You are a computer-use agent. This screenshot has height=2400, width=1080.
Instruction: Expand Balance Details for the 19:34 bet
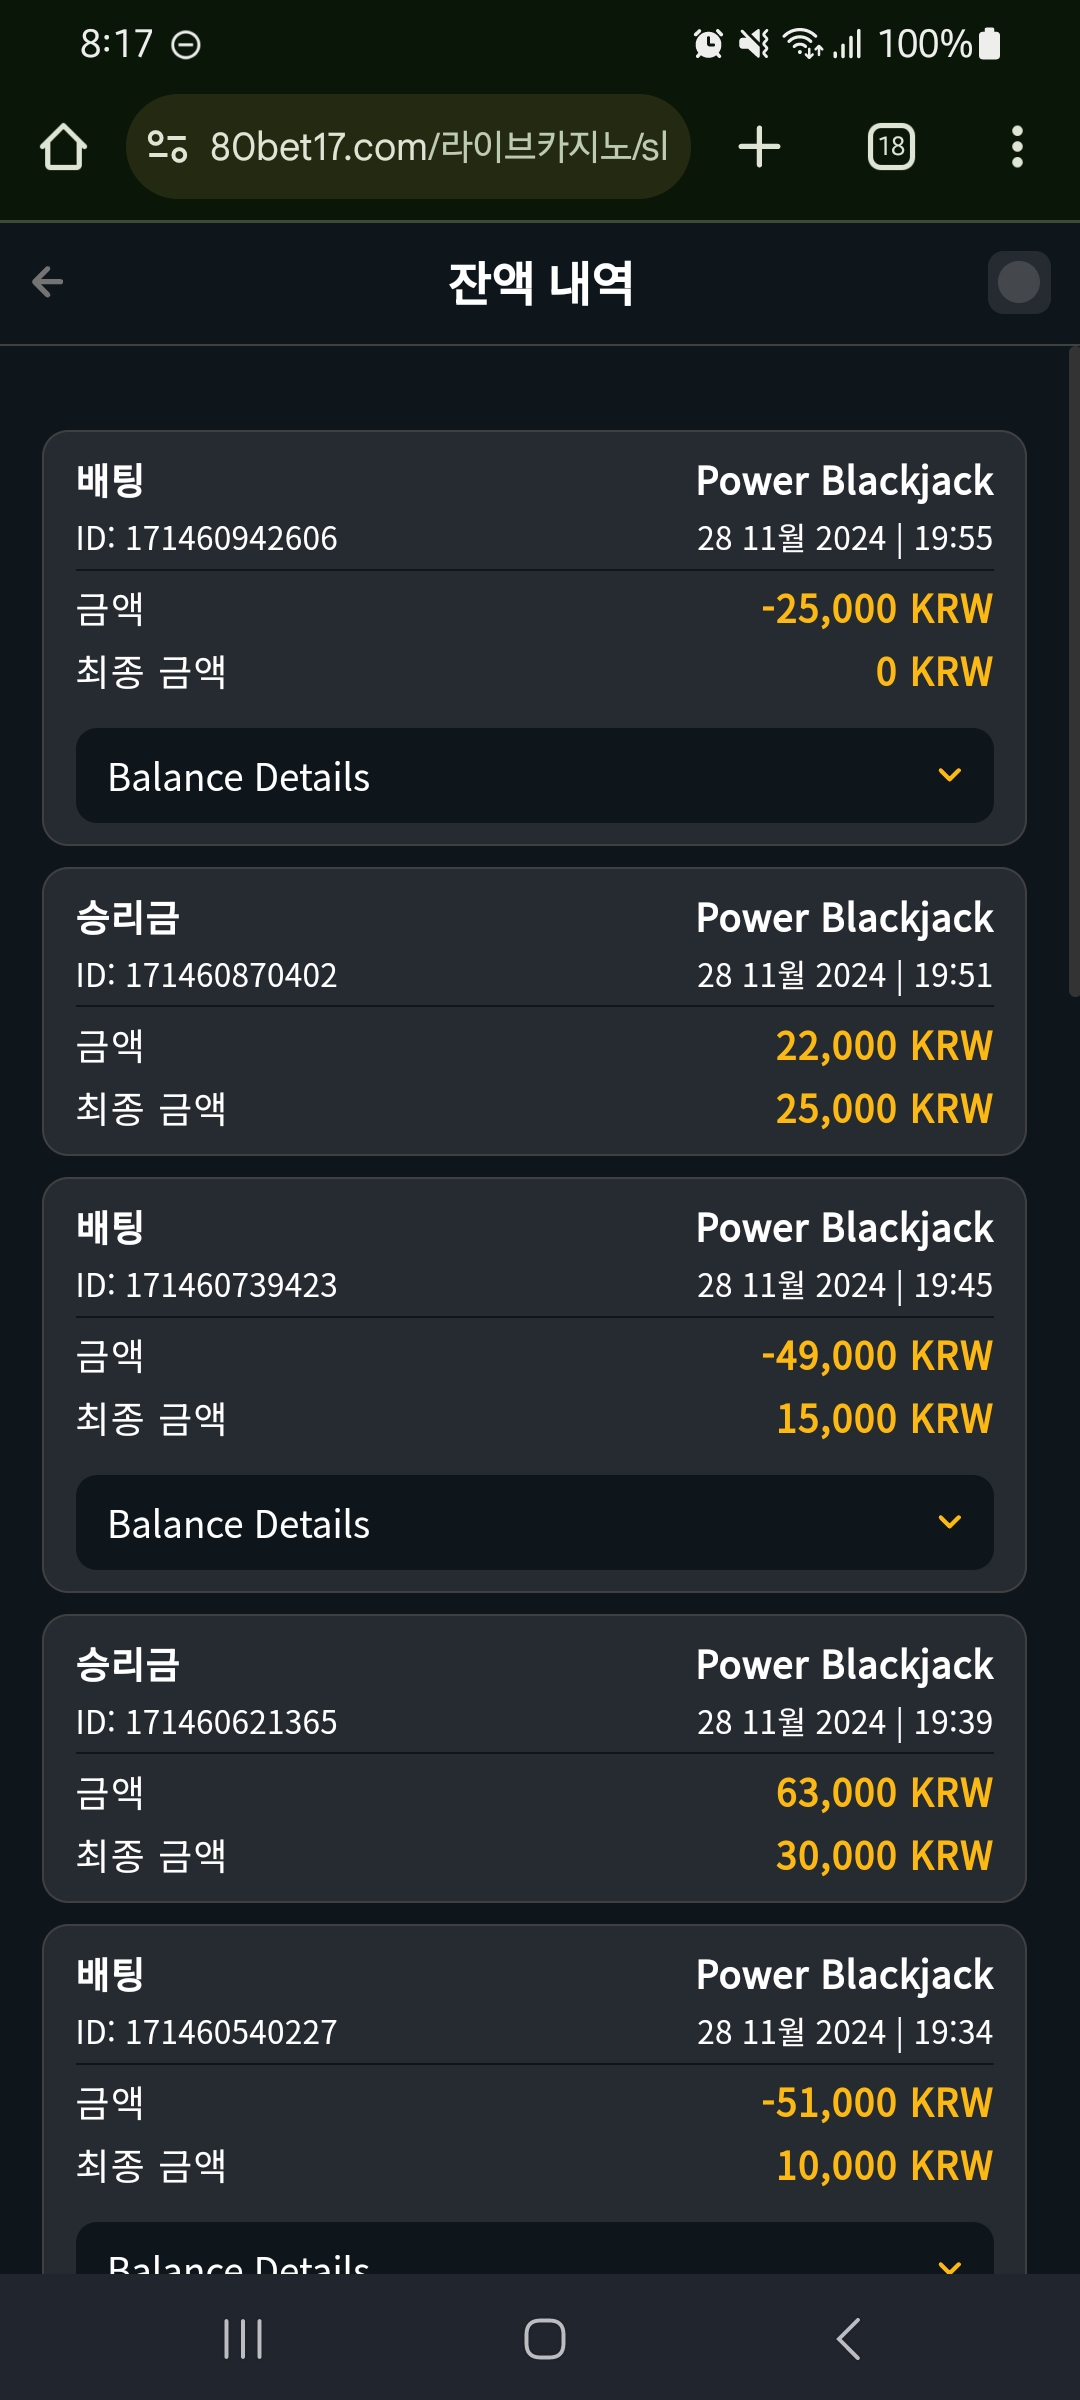535,2248
